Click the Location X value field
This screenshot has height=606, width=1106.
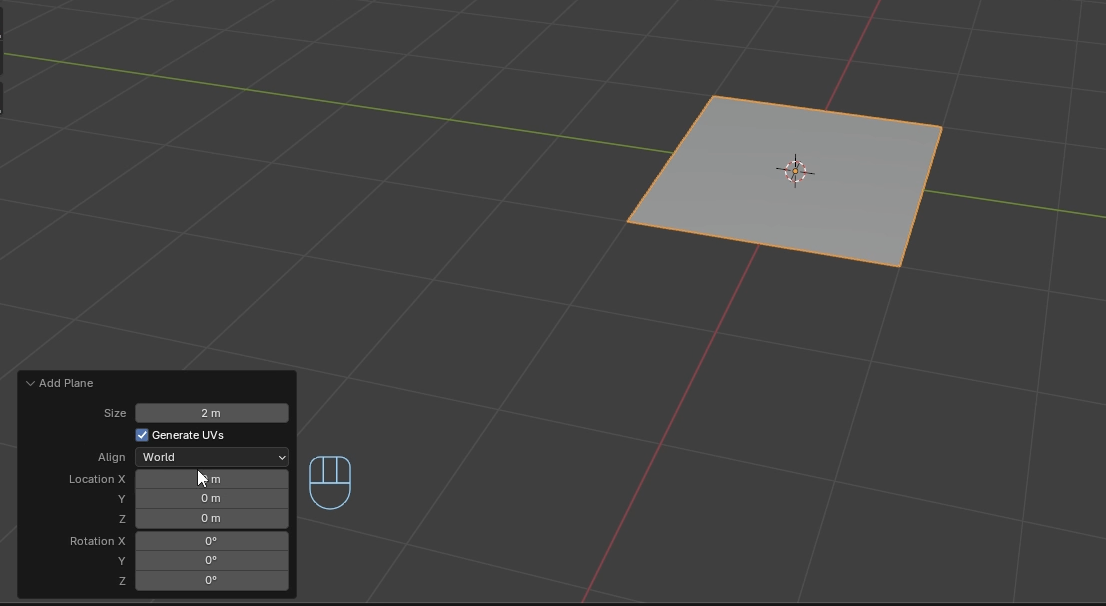(212, 479)
